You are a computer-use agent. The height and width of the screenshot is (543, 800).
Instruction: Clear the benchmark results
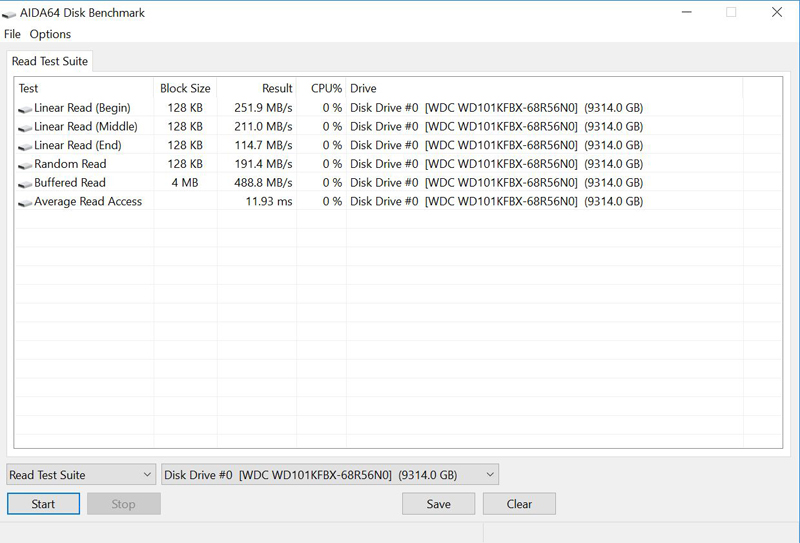(519, 504)
